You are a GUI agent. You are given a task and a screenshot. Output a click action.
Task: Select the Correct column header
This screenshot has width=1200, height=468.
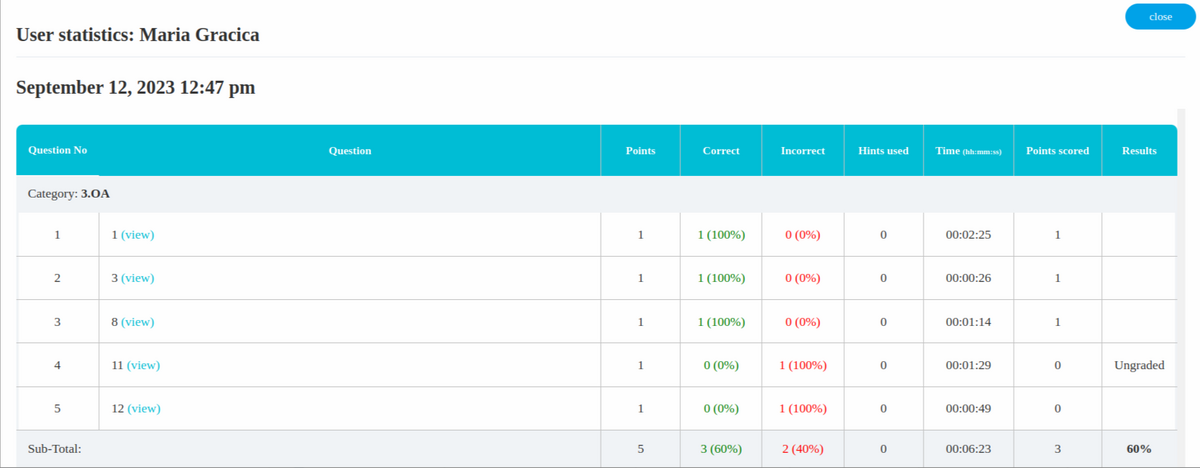(721, 151)
